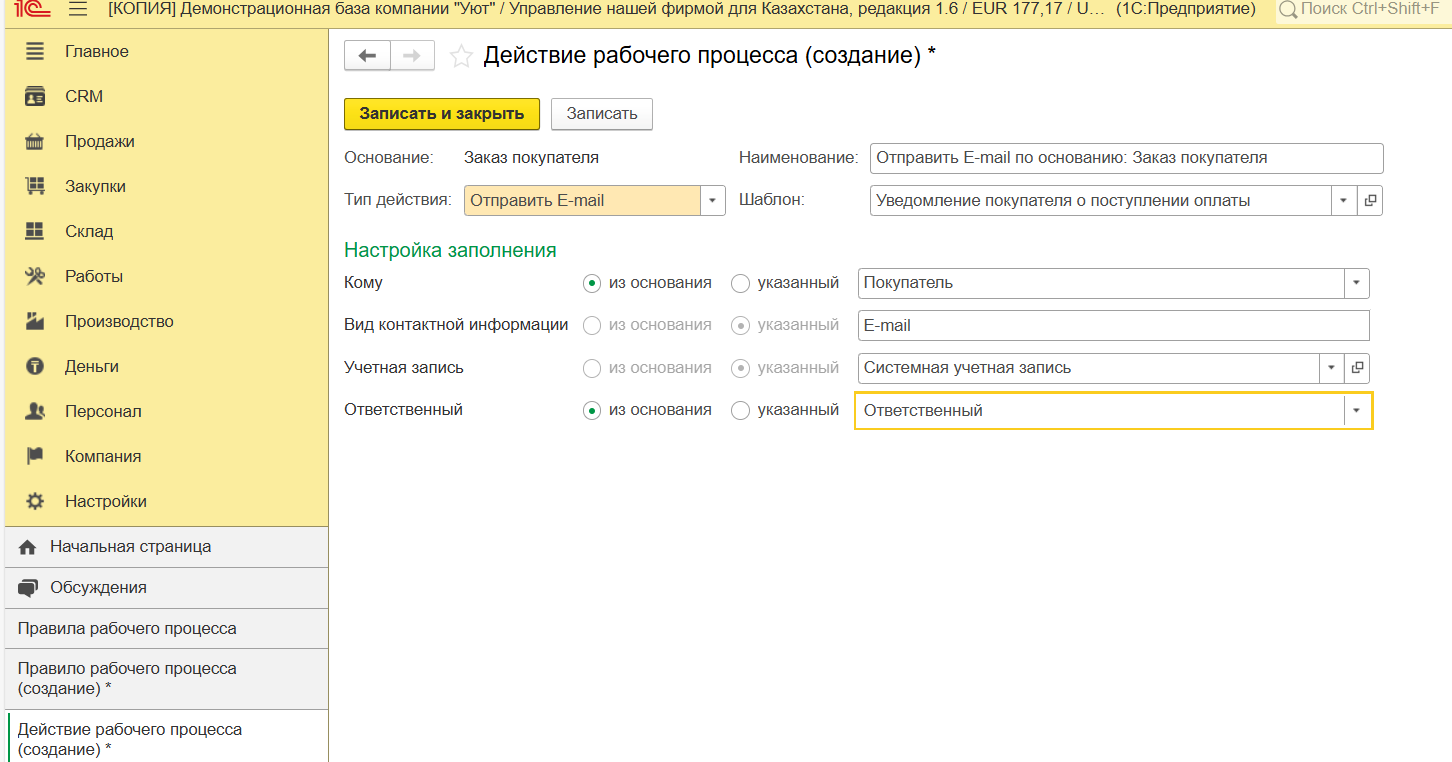Expand the Кому recipient dropdown
The width and height of the screenshot is (1452, 762).
(1356, 284)
